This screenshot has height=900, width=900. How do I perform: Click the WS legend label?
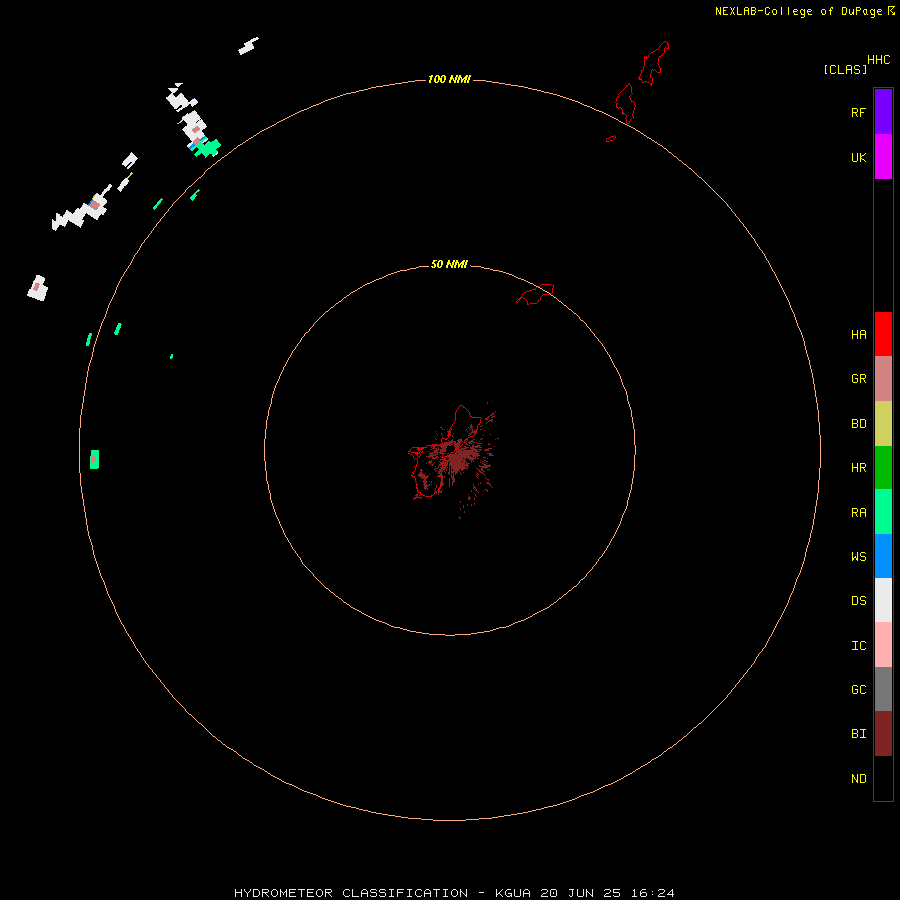click(858, 556)
